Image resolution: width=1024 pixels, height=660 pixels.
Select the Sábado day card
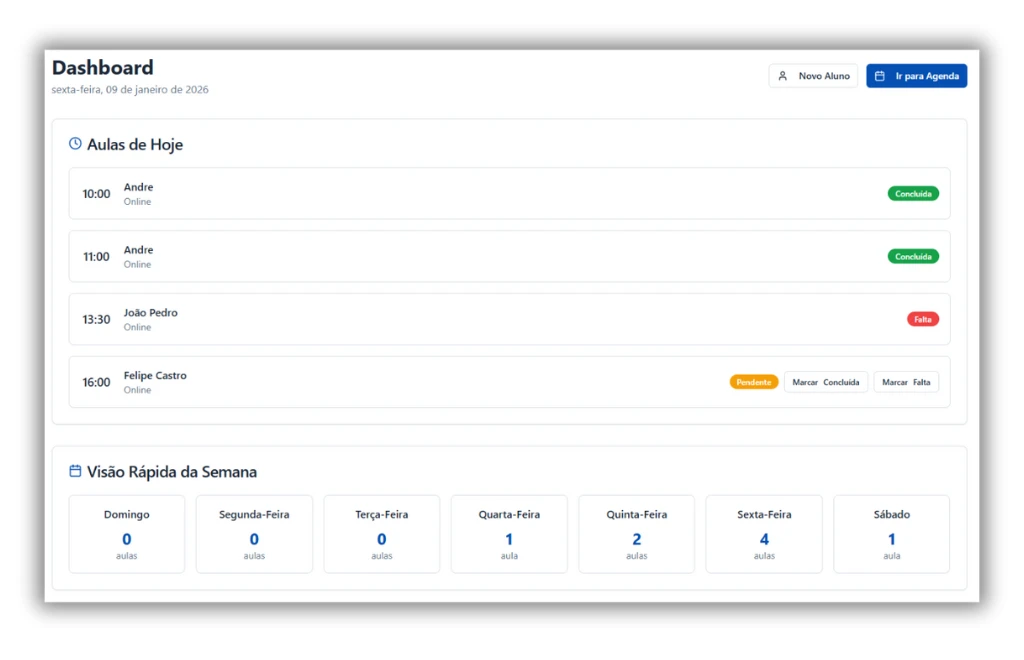tap(891, 534)
